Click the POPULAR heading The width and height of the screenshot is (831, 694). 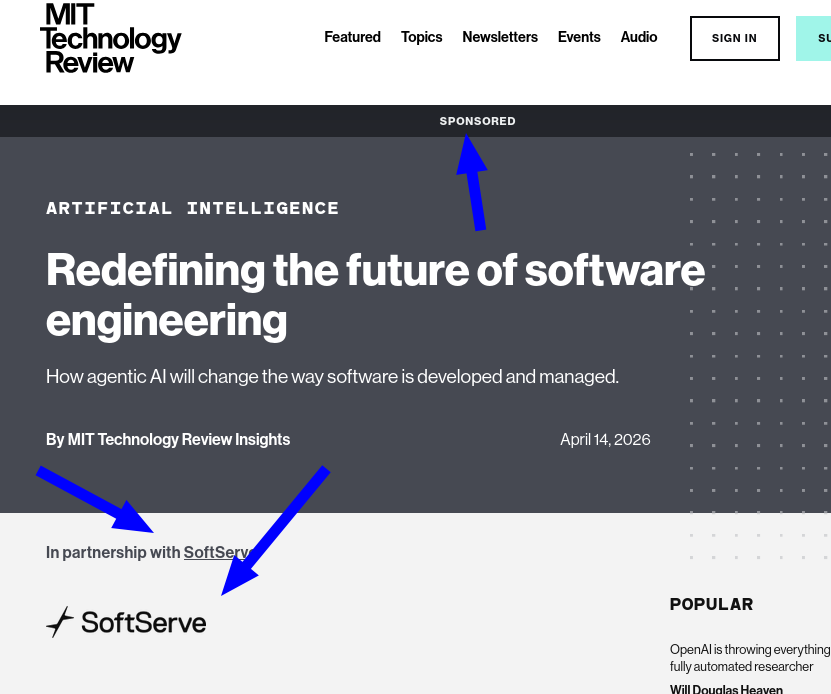711,604
